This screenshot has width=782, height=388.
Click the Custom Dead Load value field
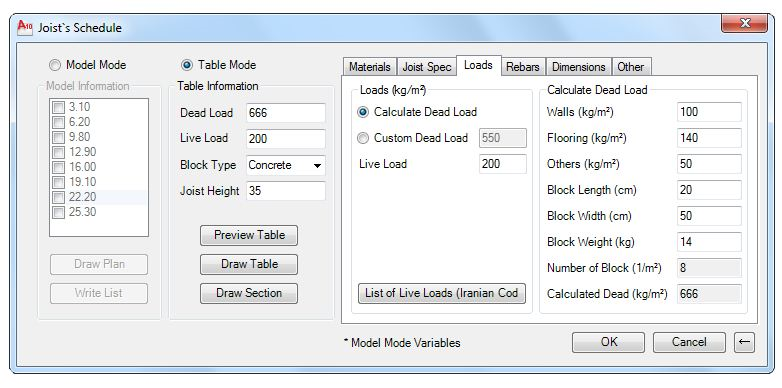[x=503, y=138]
